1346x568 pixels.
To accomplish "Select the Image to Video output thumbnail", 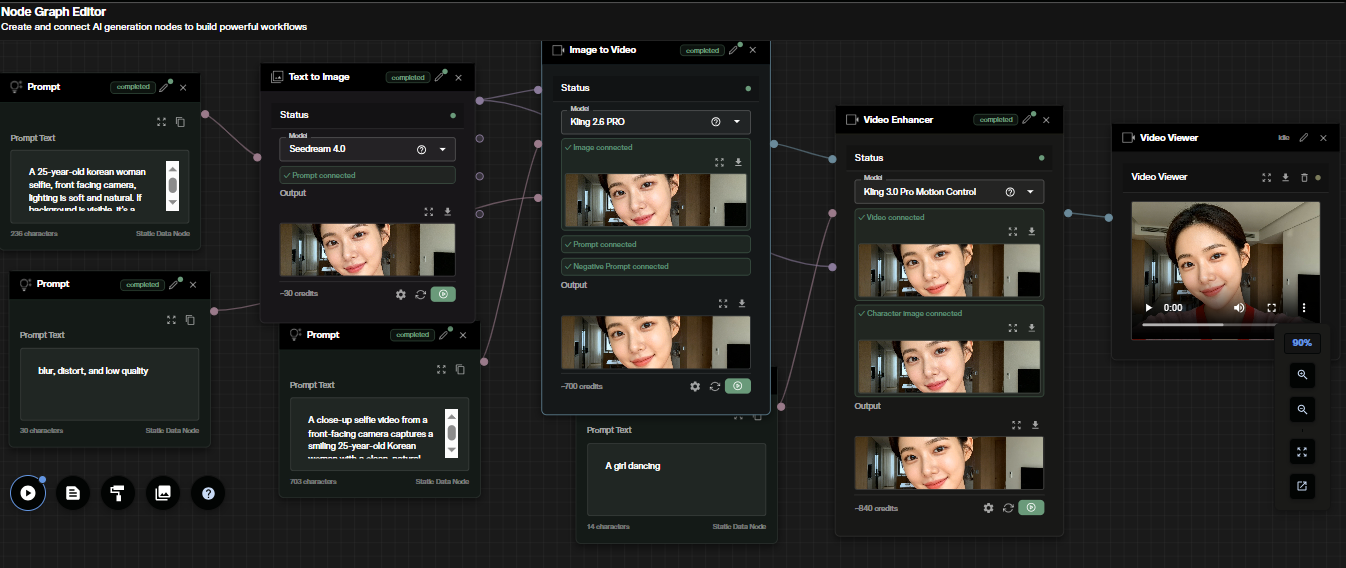I will coord(655,342).
